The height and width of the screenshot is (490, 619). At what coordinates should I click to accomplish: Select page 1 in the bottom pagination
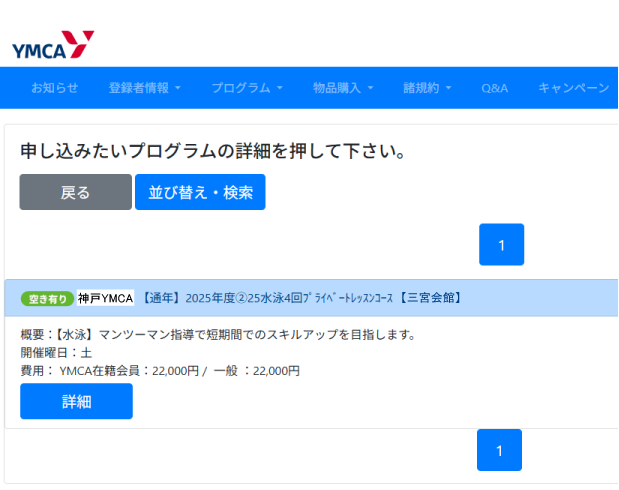[x=499, y=450]
